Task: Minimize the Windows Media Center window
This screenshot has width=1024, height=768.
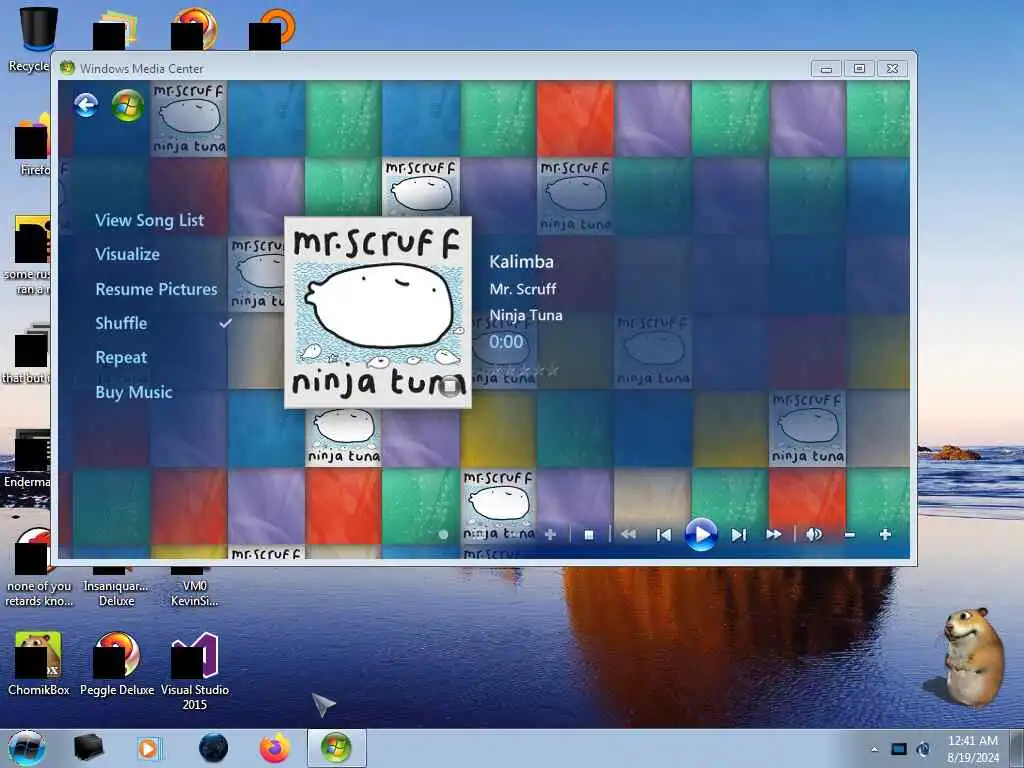Action: pos(826,69)
